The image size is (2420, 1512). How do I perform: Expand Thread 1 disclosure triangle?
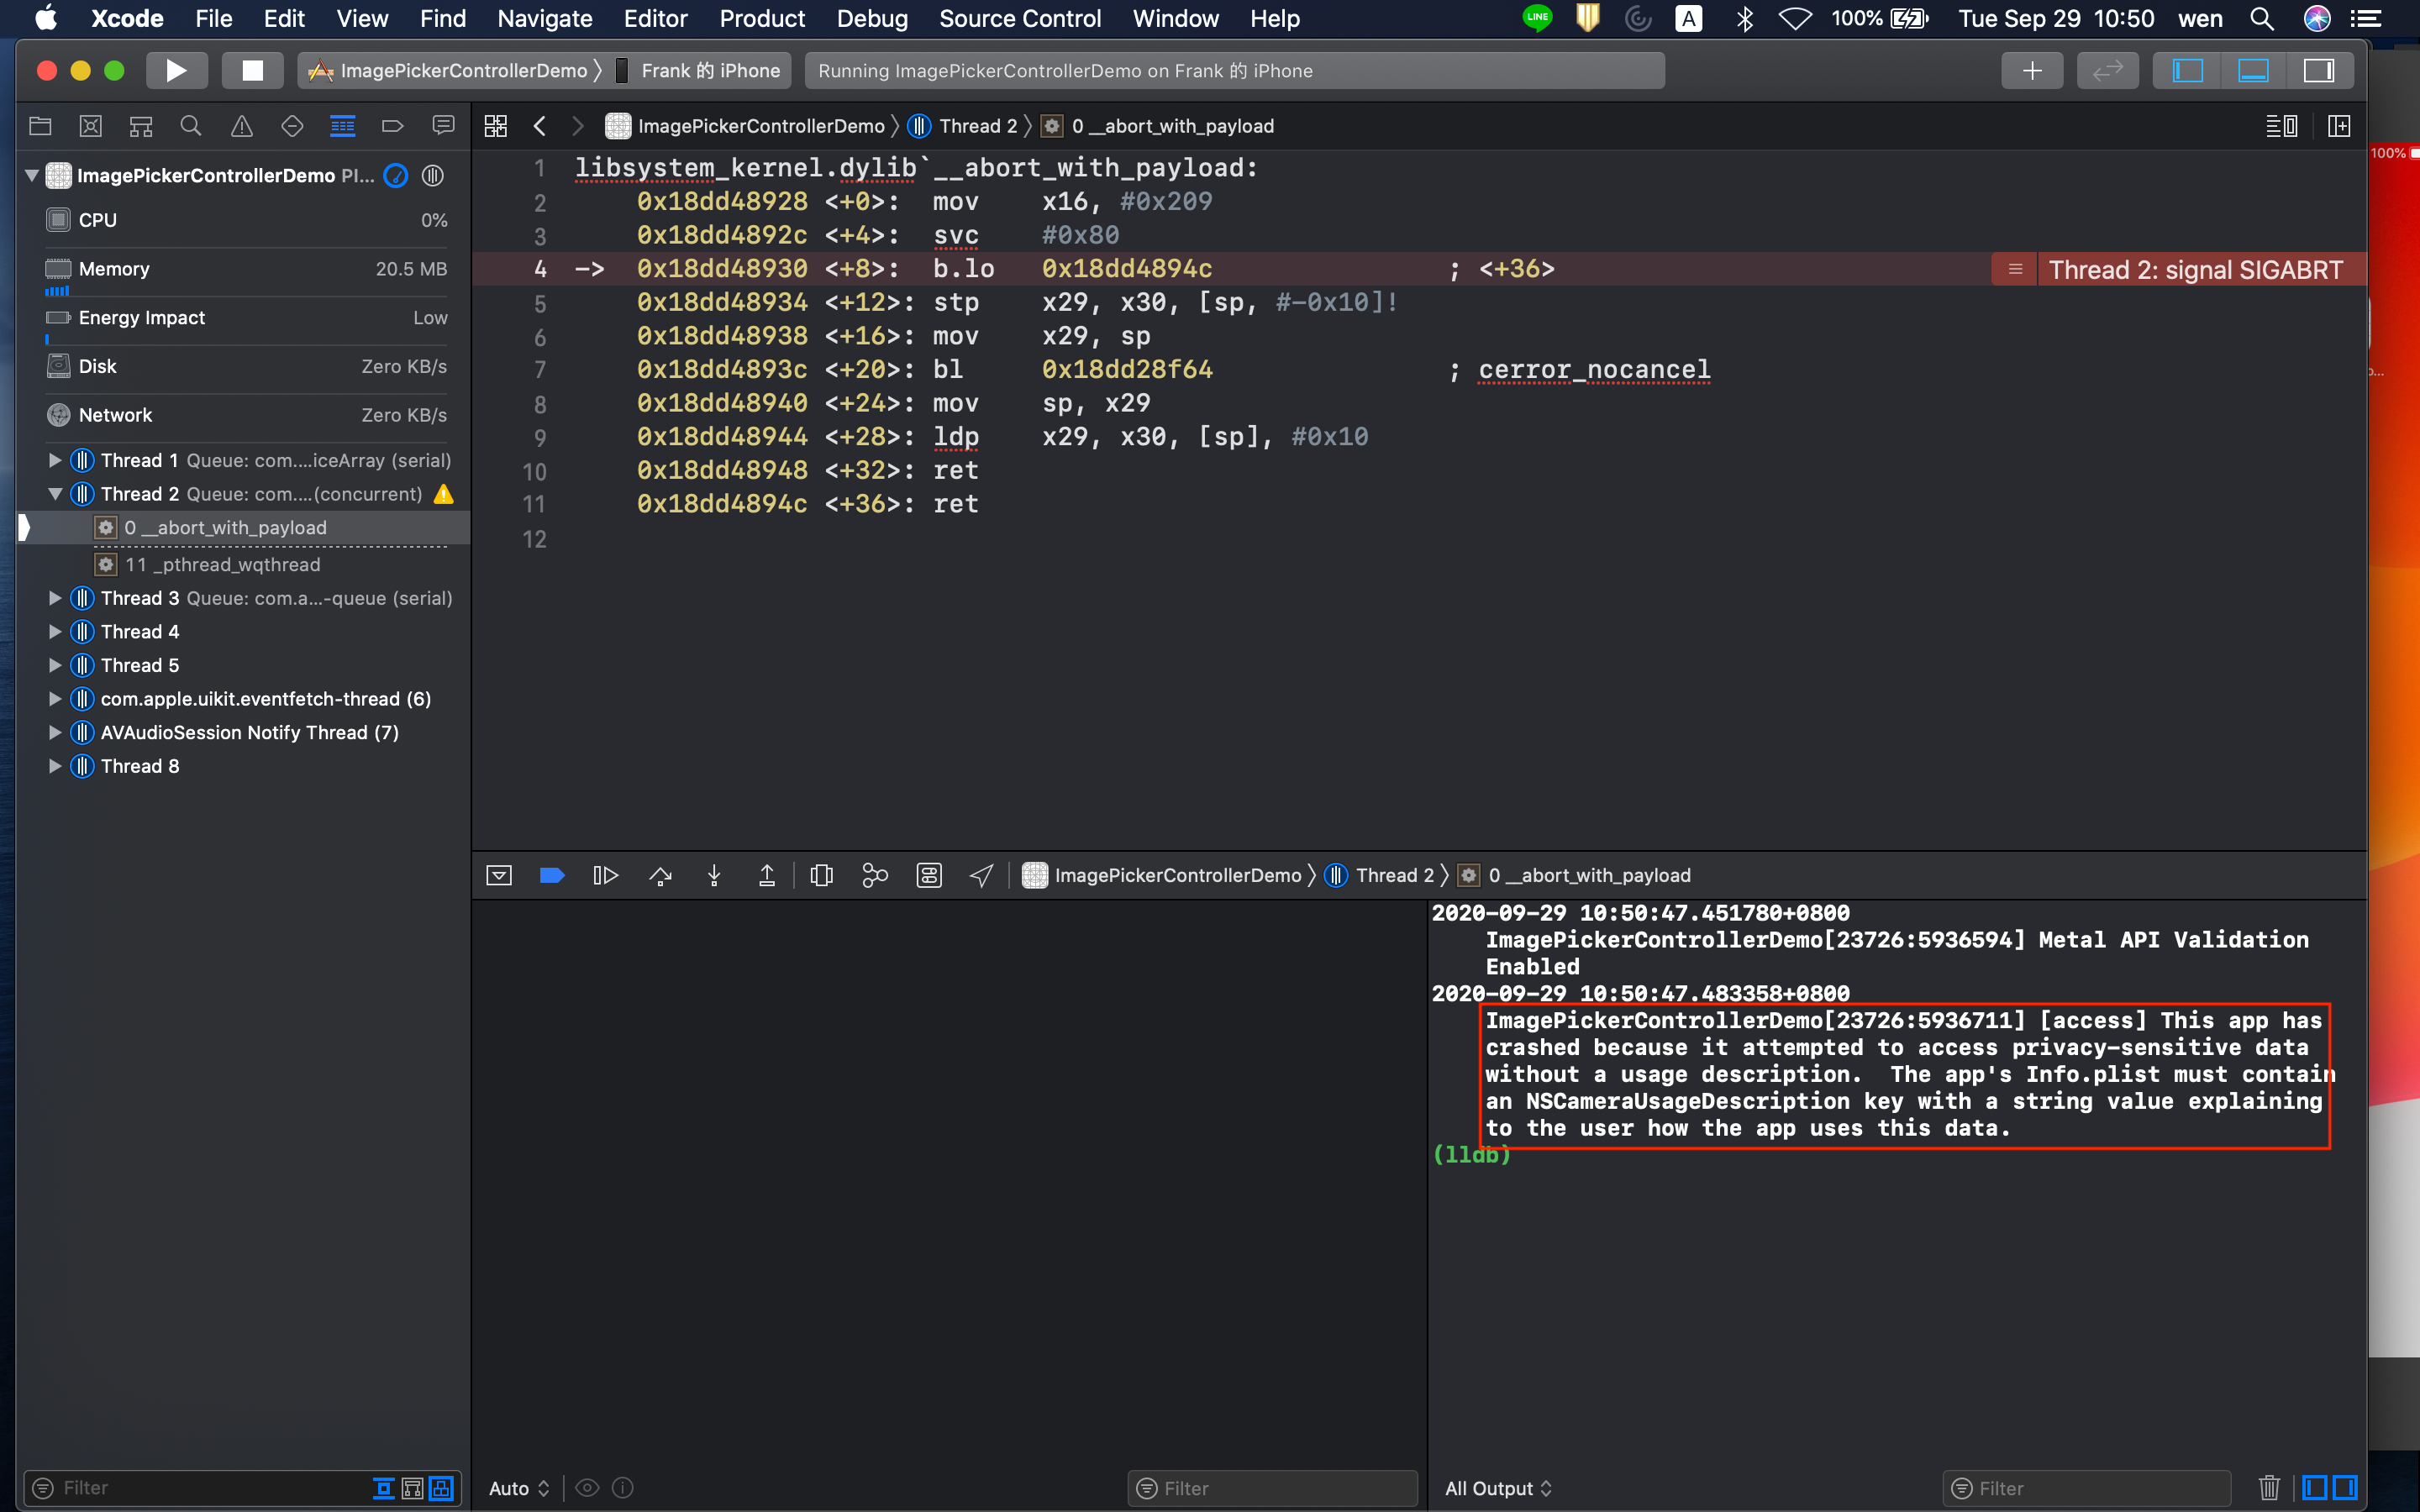(x=55, y=460)
